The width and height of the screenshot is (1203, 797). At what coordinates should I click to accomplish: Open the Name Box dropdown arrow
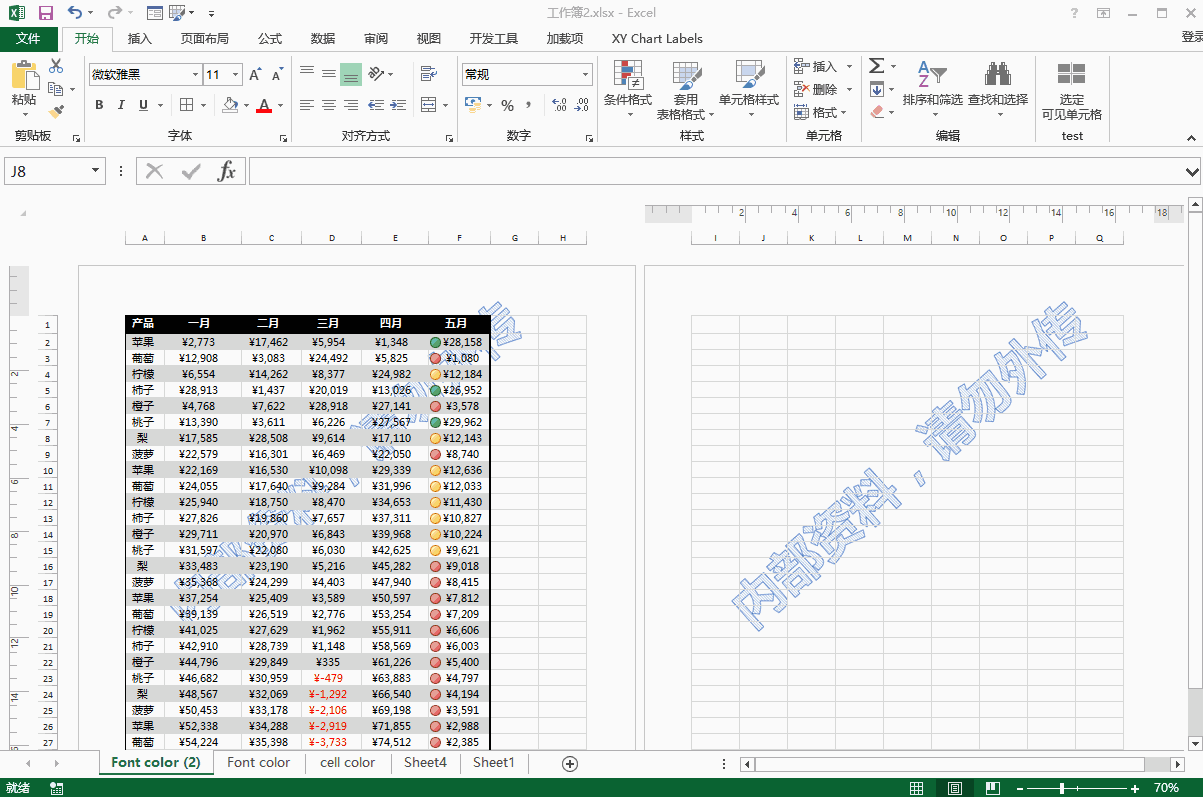click(96, 171)
